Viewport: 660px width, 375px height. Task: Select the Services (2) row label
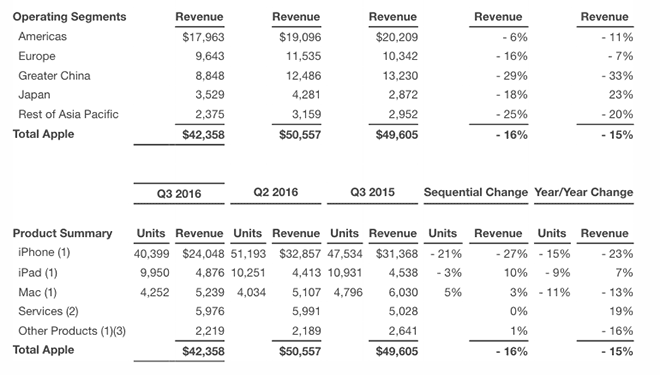click(x=48, y=311)
